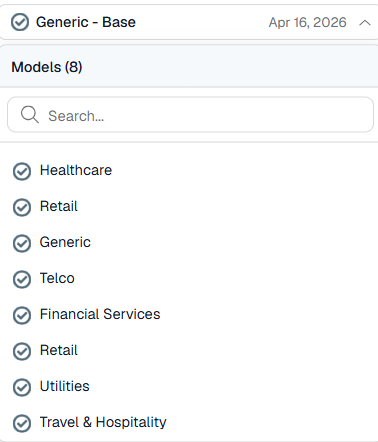Click the Apr 16, 2026 date label
The width and height of the screenshot is (378, 442).
point(307,22)
